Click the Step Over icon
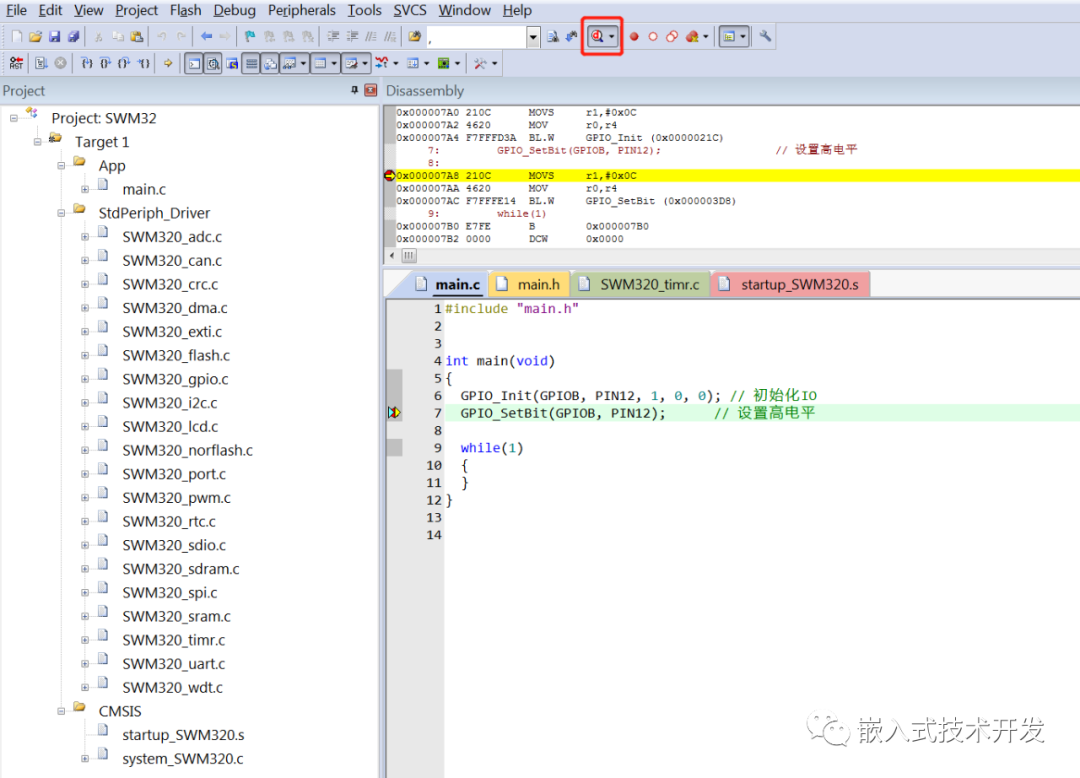1080x778 pixels. 105,63
